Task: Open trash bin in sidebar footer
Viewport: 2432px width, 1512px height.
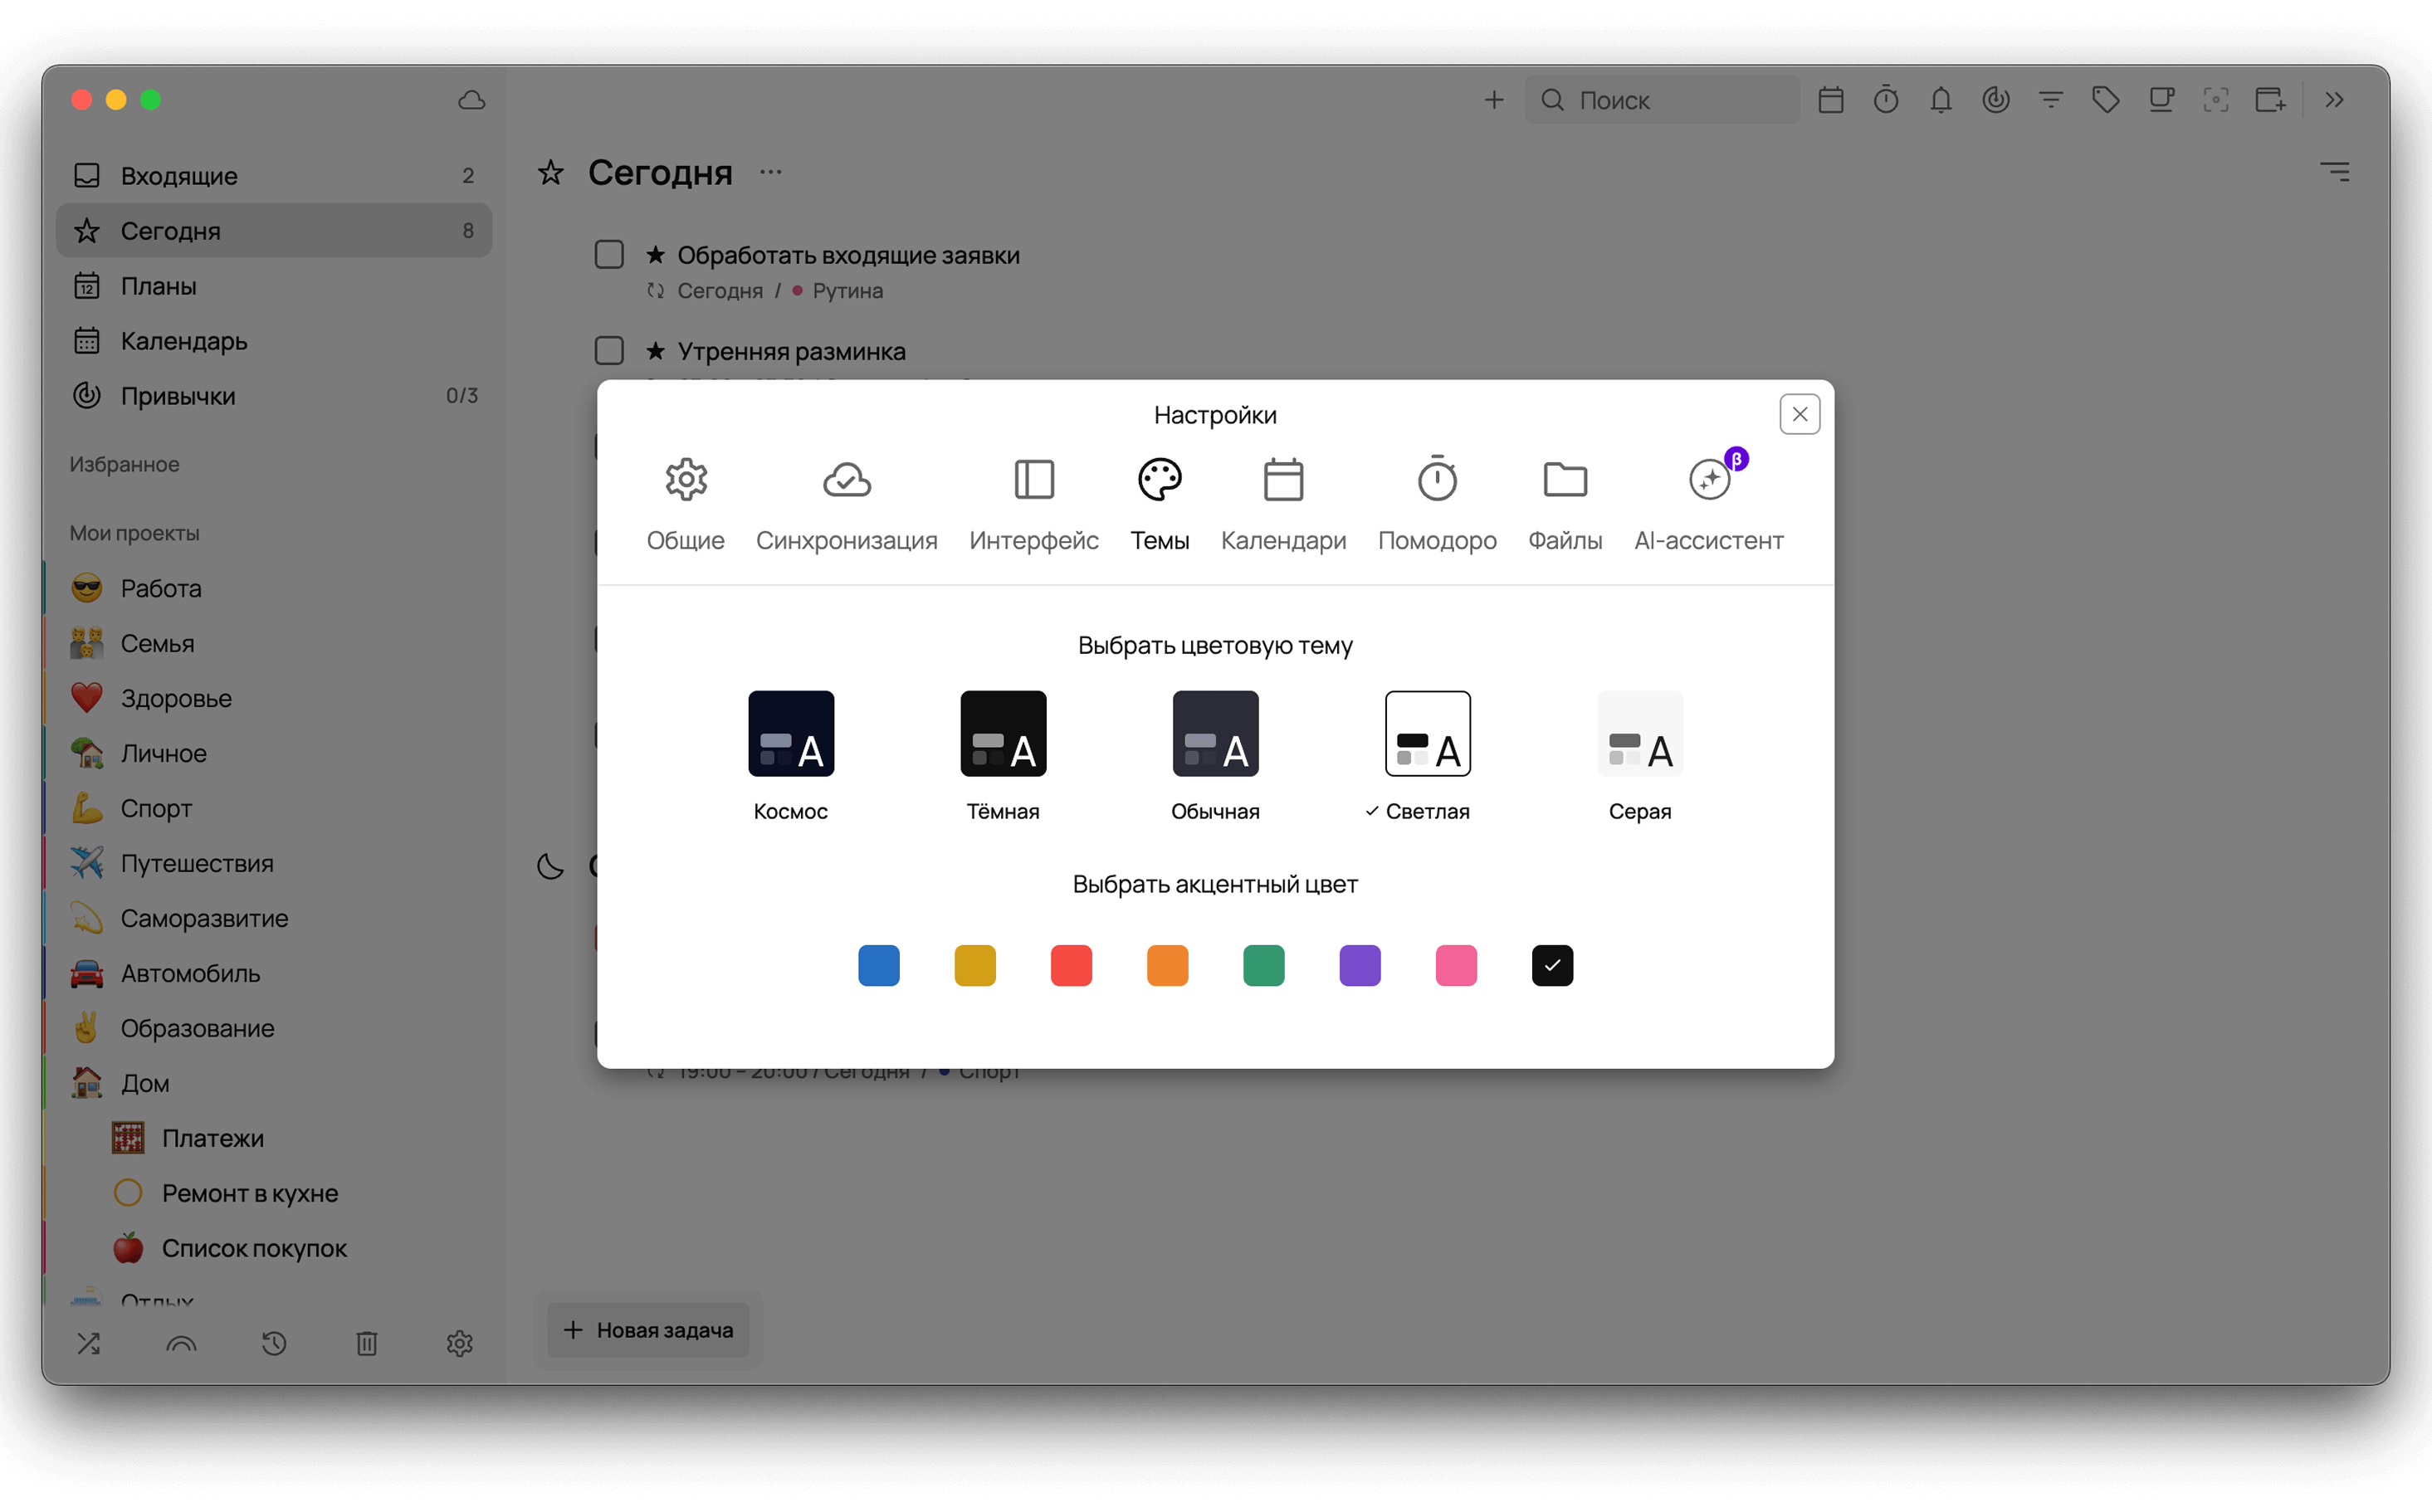Action: [x=367, y=1343]
